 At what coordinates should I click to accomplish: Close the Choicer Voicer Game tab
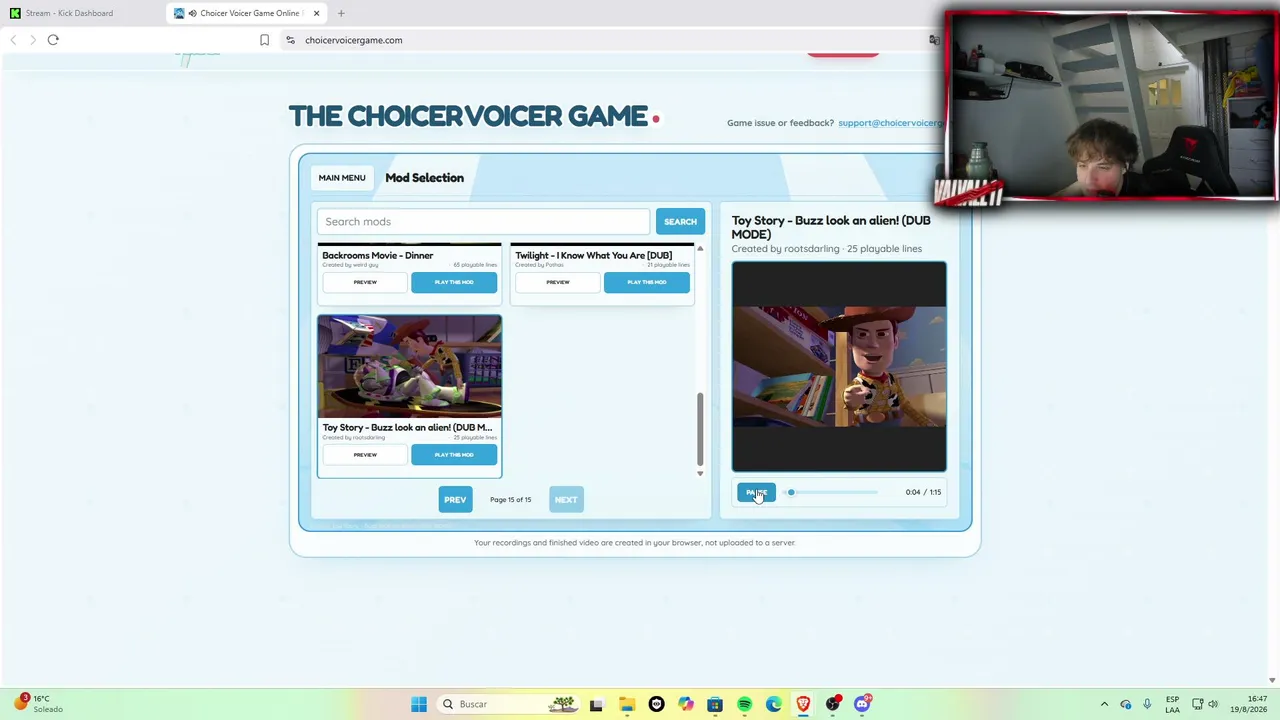(316, 13)
